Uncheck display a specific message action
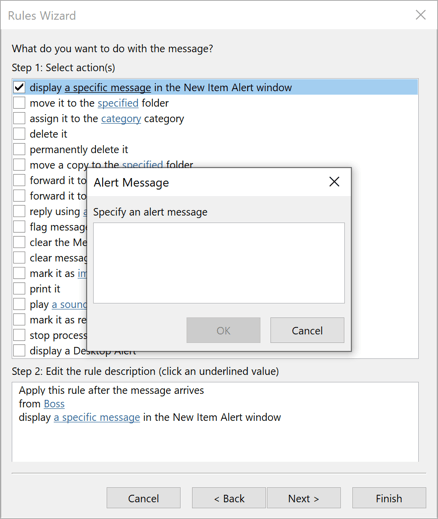 pos(19,87)
